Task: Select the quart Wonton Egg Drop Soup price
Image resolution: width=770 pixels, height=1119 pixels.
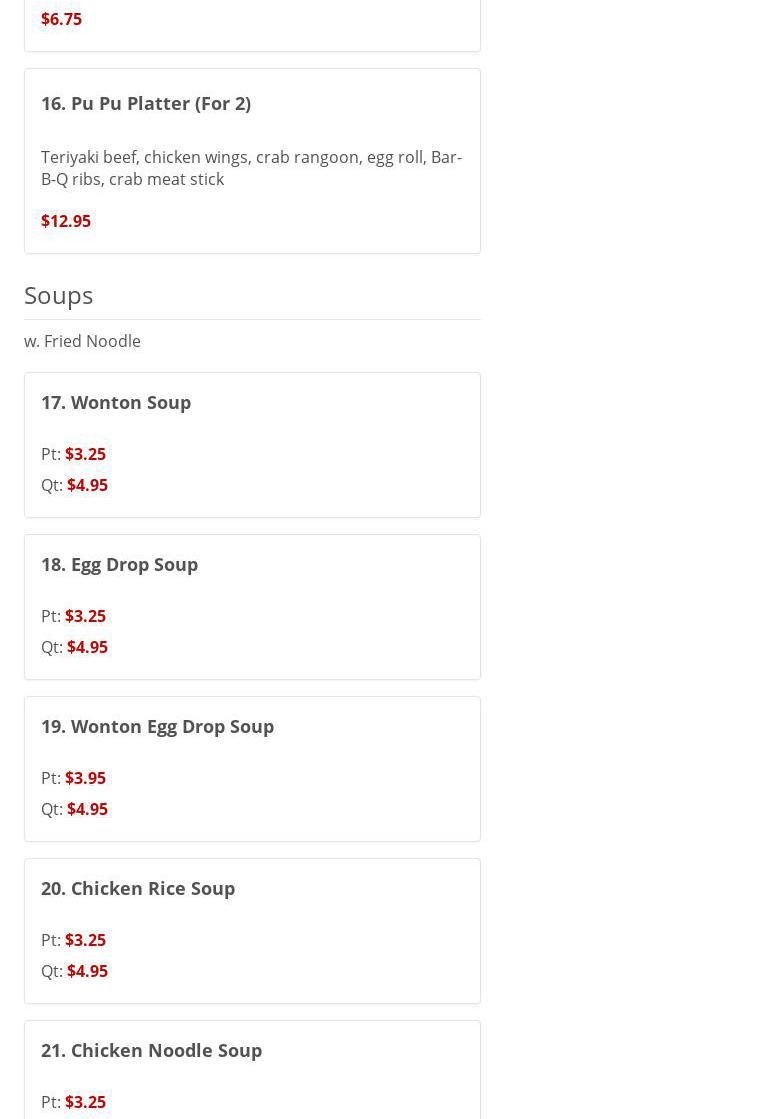Action: point(87,809)
